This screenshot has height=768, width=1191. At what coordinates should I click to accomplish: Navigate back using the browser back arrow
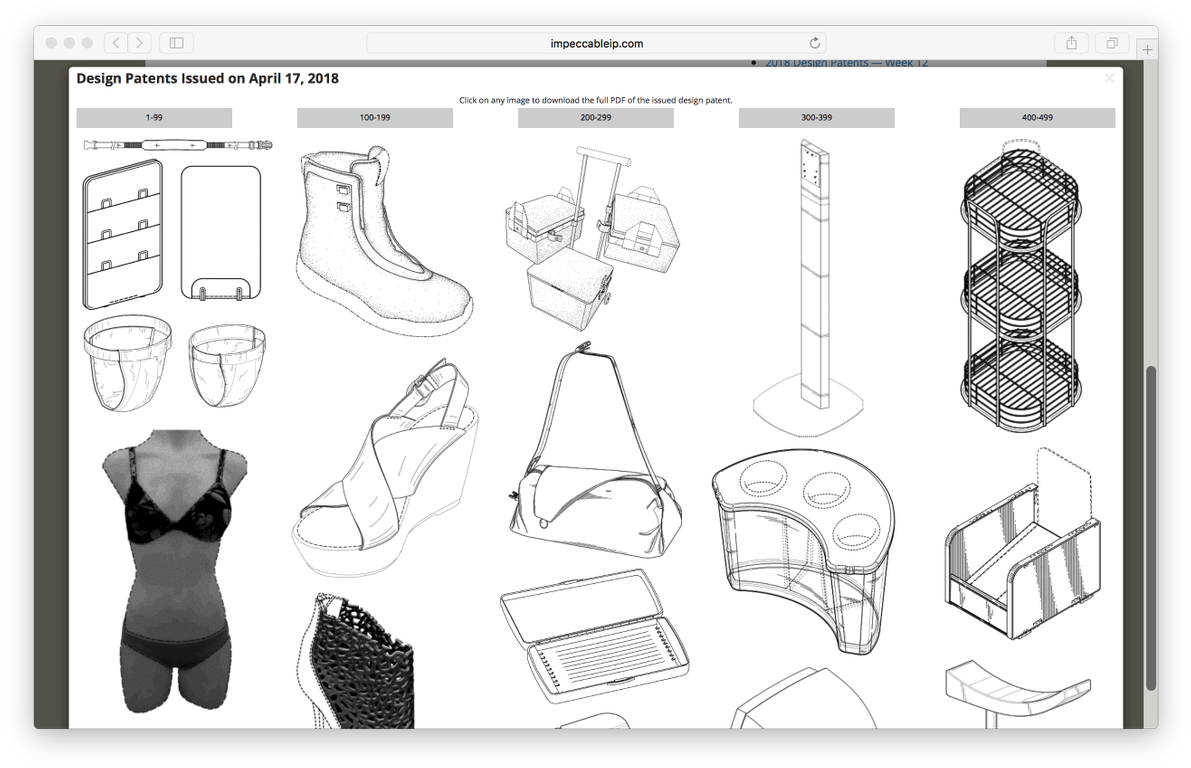click(x=115, y=43)
